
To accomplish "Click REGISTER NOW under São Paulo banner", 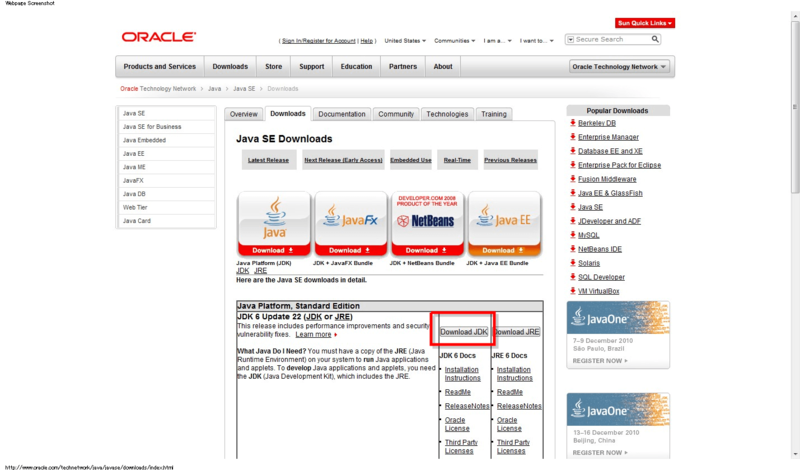I will [x=599, y=361].
